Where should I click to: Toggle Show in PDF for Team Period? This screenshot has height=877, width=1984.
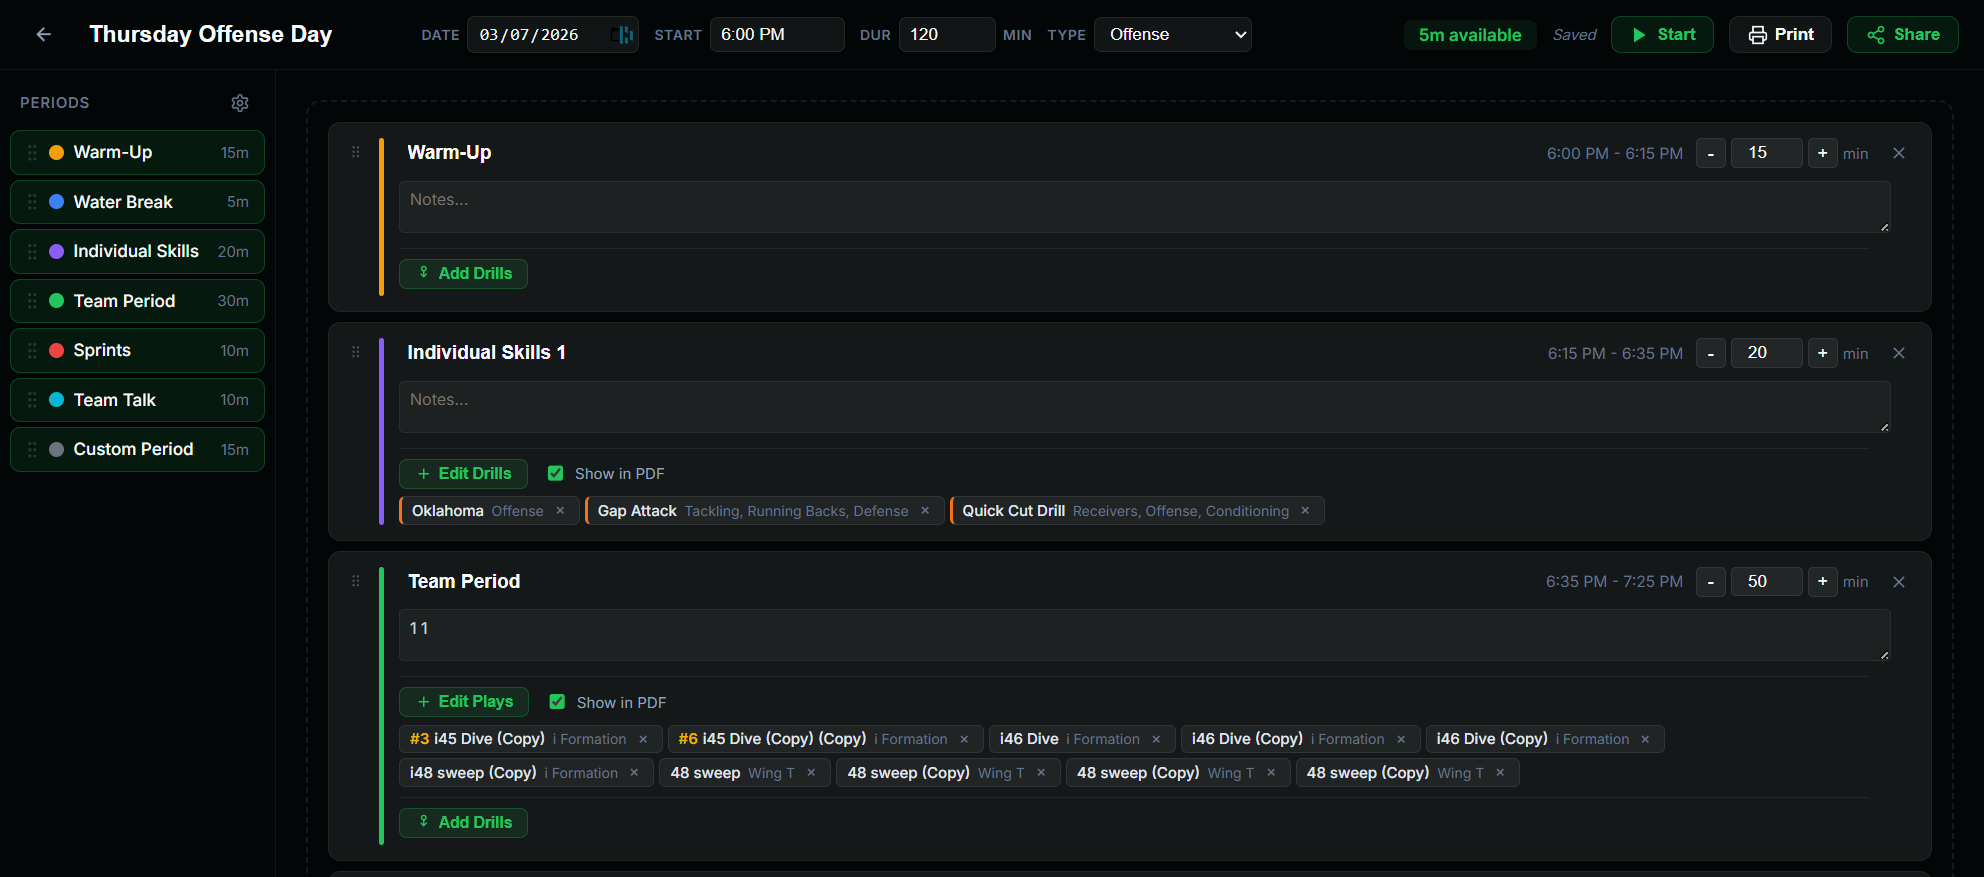(x=557, y=702)
